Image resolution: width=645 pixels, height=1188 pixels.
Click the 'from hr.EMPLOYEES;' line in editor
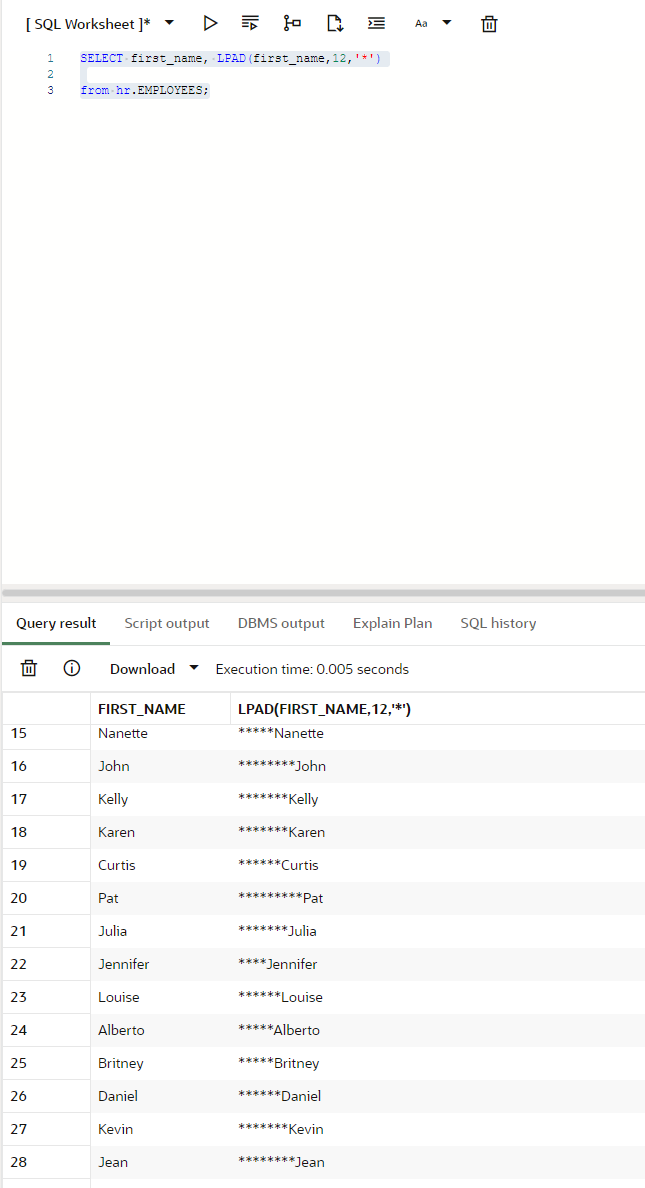[x=145, y=90]
